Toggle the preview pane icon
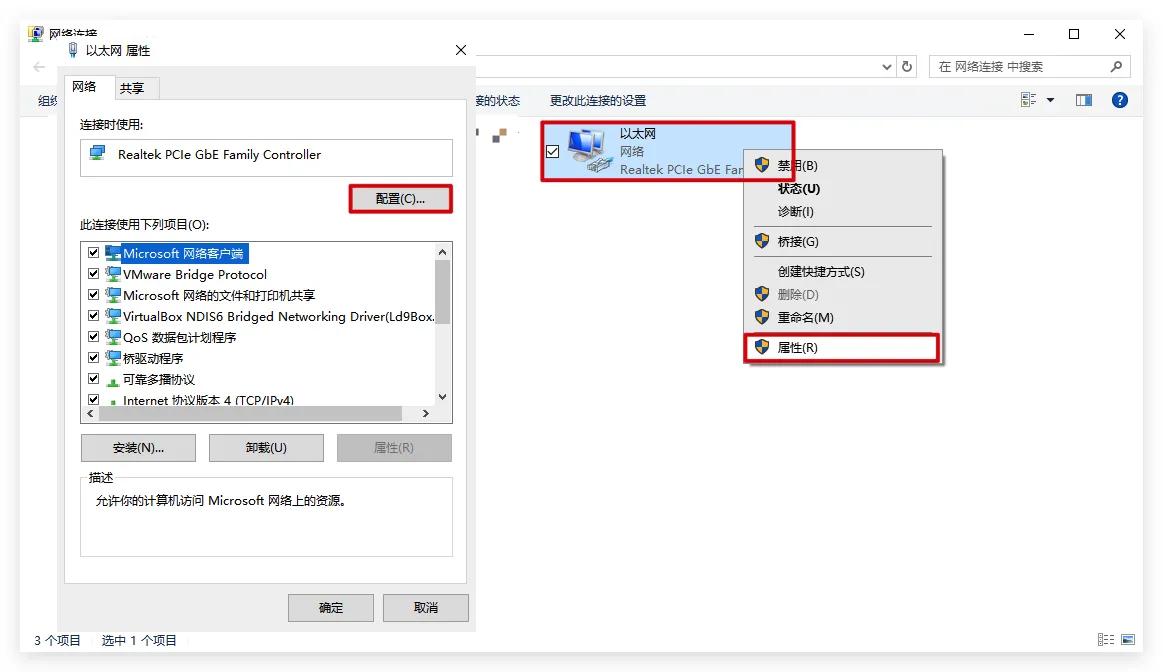Viewport: 1163px width, 672px height. pyautogui.click(x=1084, y=100)
